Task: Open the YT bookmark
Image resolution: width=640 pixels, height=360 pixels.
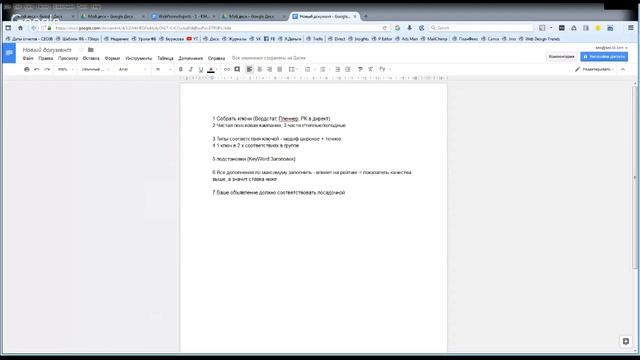Action: click(x=192, y=39)
